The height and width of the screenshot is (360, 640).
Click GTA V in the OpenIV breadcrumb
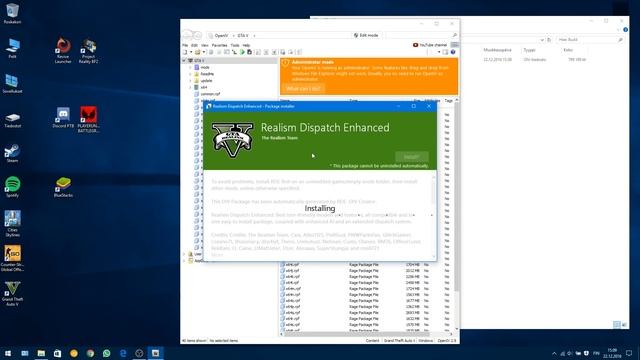click(243, 36)
